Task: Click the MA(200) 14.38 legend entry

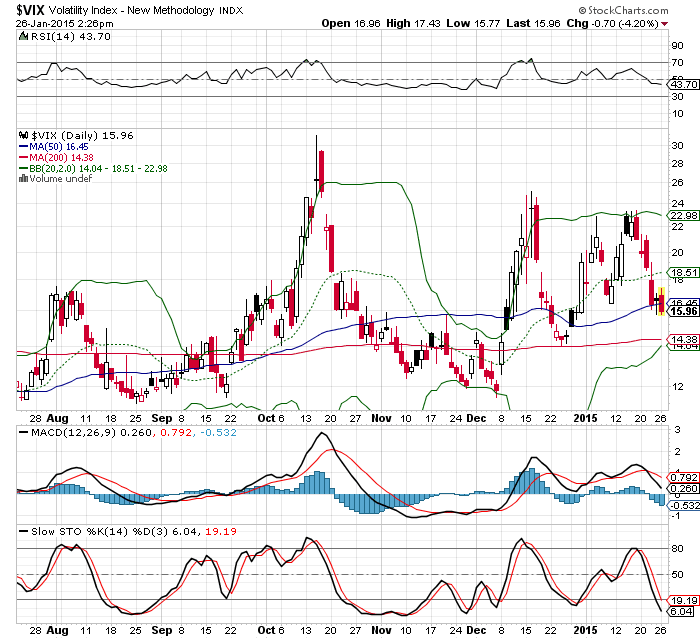Action: [61, 158]
